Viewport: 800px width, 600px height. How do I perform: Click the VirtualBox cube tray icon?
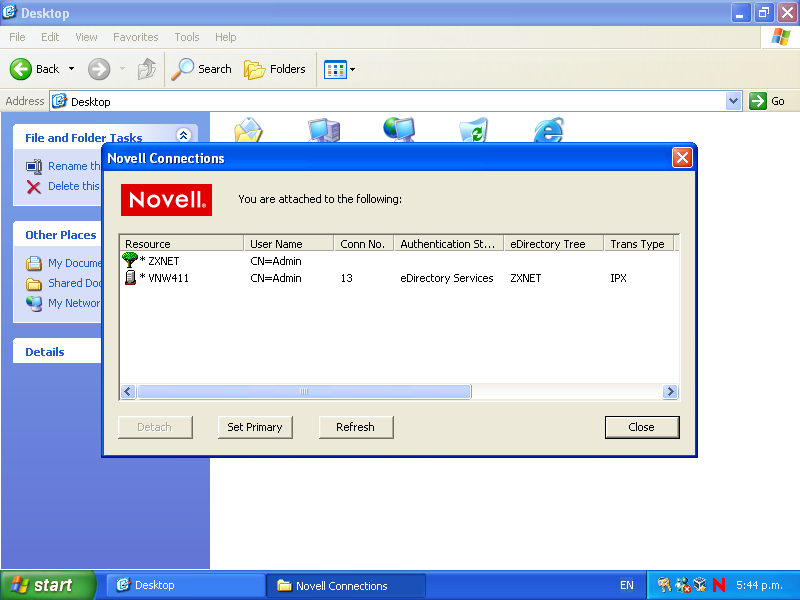point(700,585)
